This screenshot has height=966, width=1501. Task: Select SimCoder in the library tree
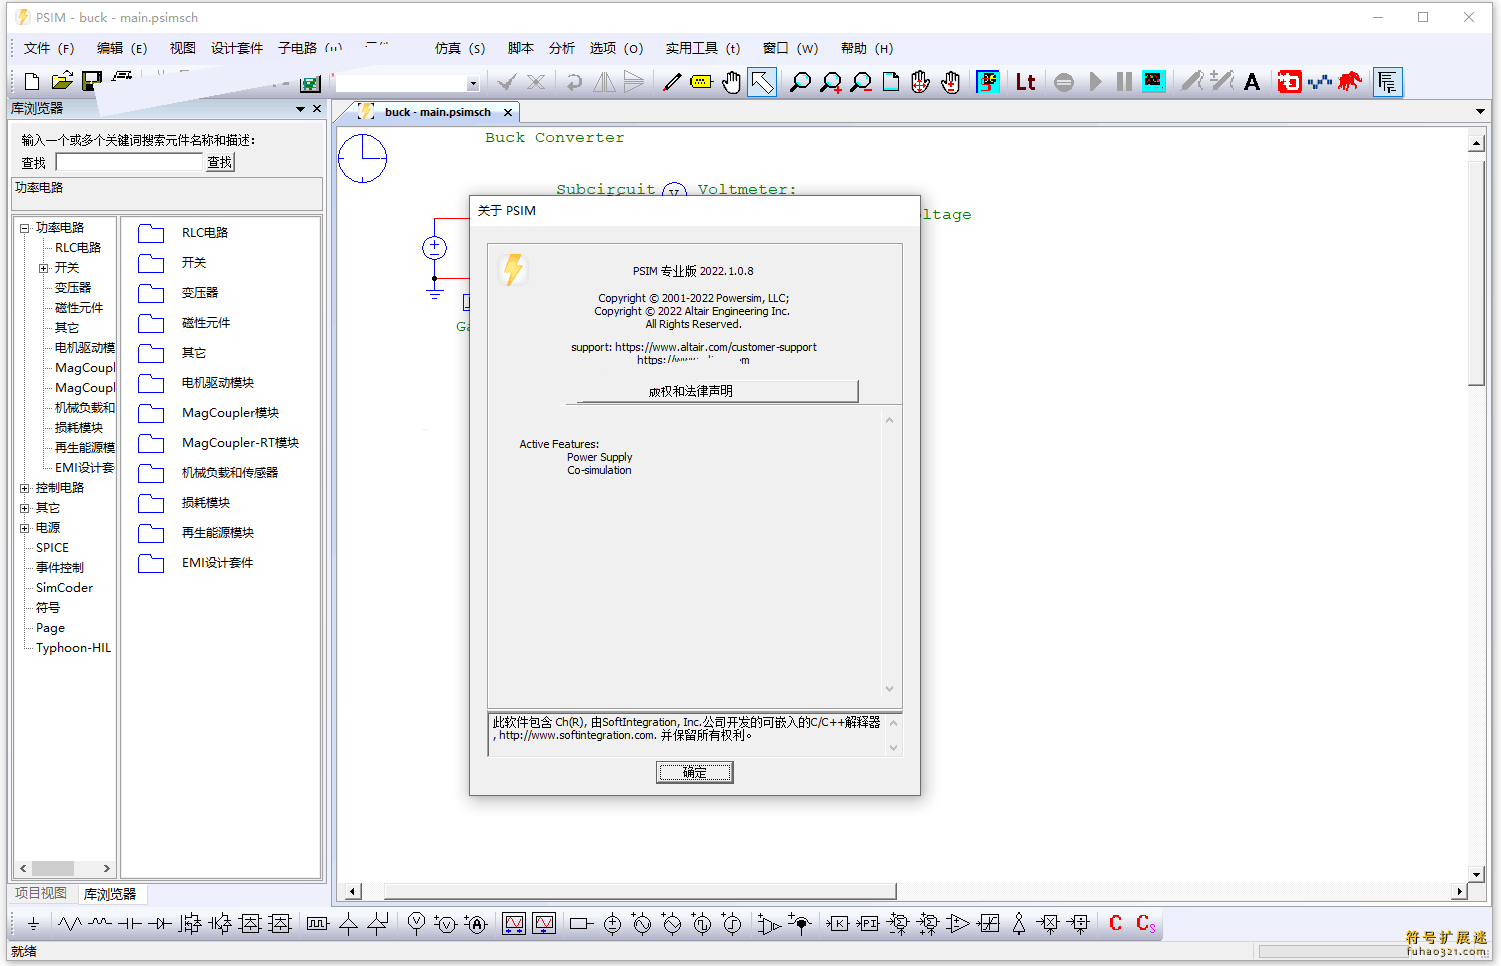tap(64, 588)
